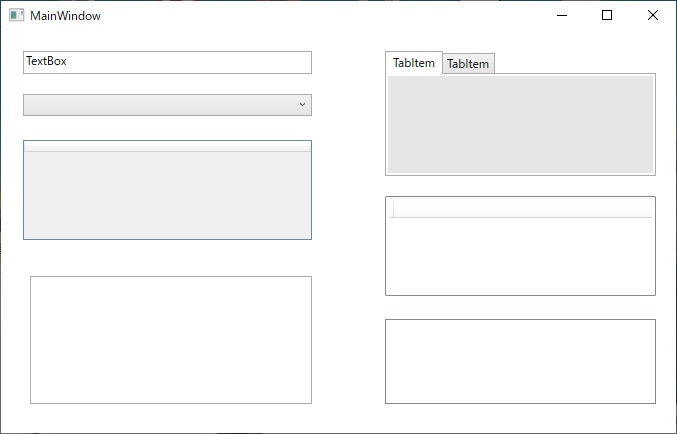Click the header row of the gray list view
The image size is (677, 434).
[x=167, y=146]
